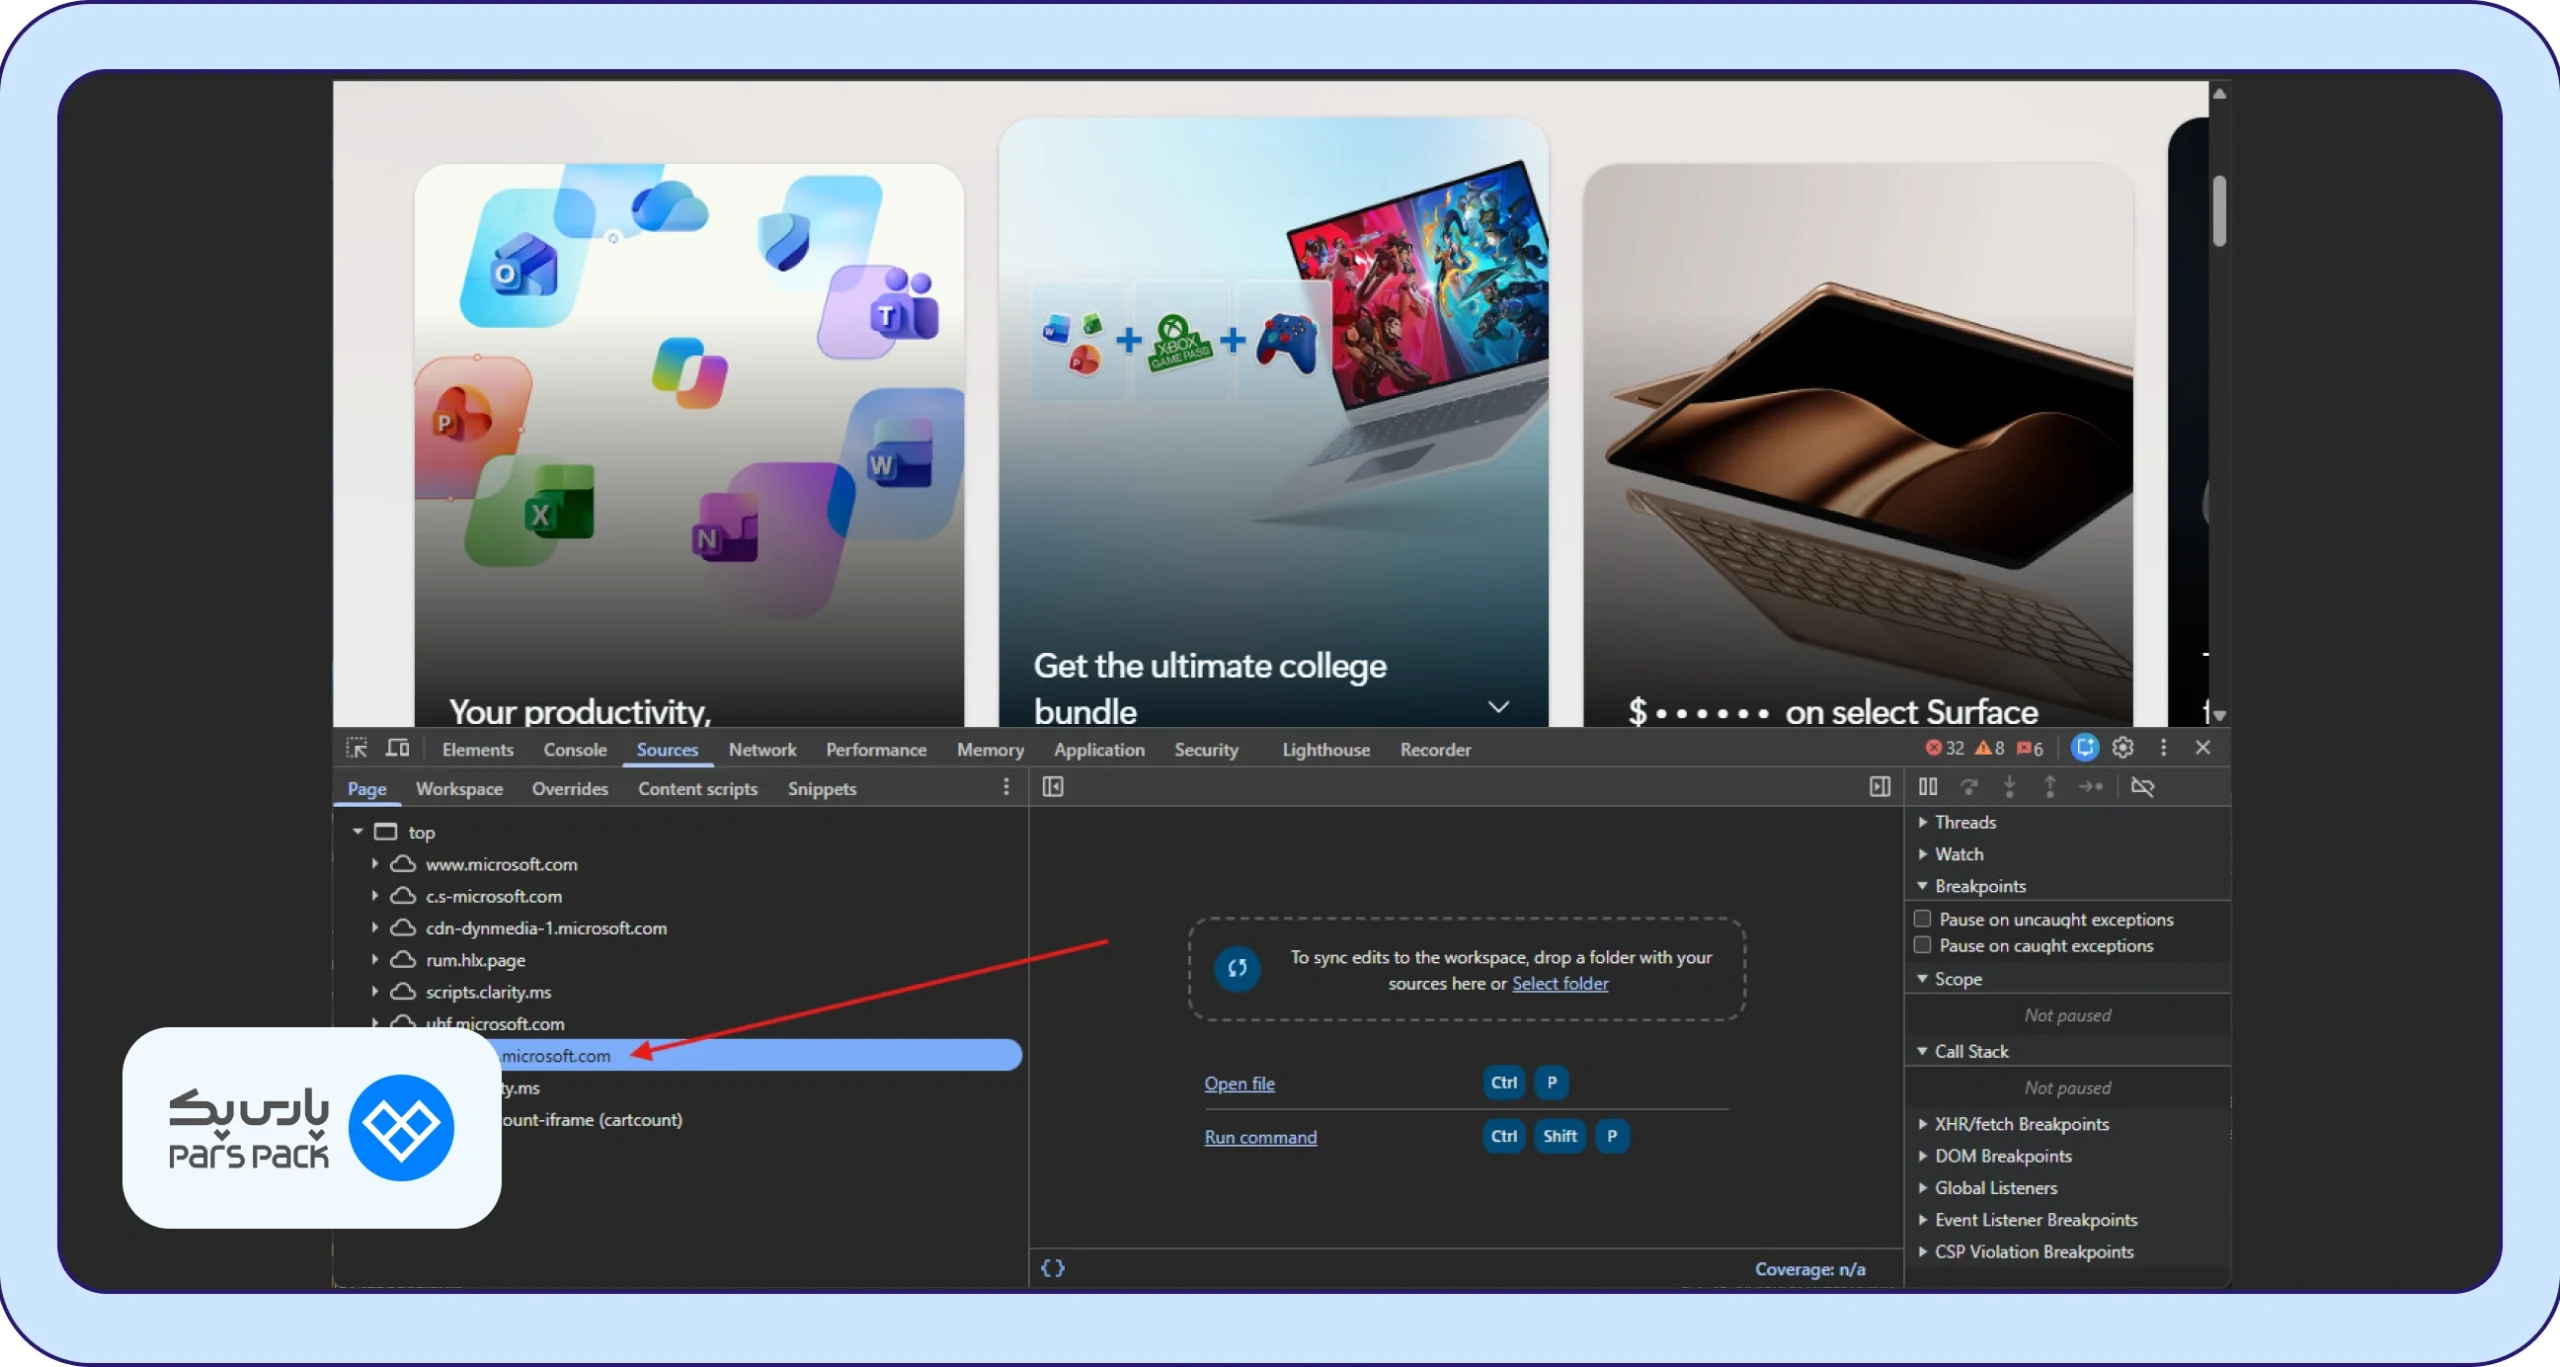The width and height of the screenshot is (2560, 1367).
Task: Click the Select folder link
Action: 1560,983
